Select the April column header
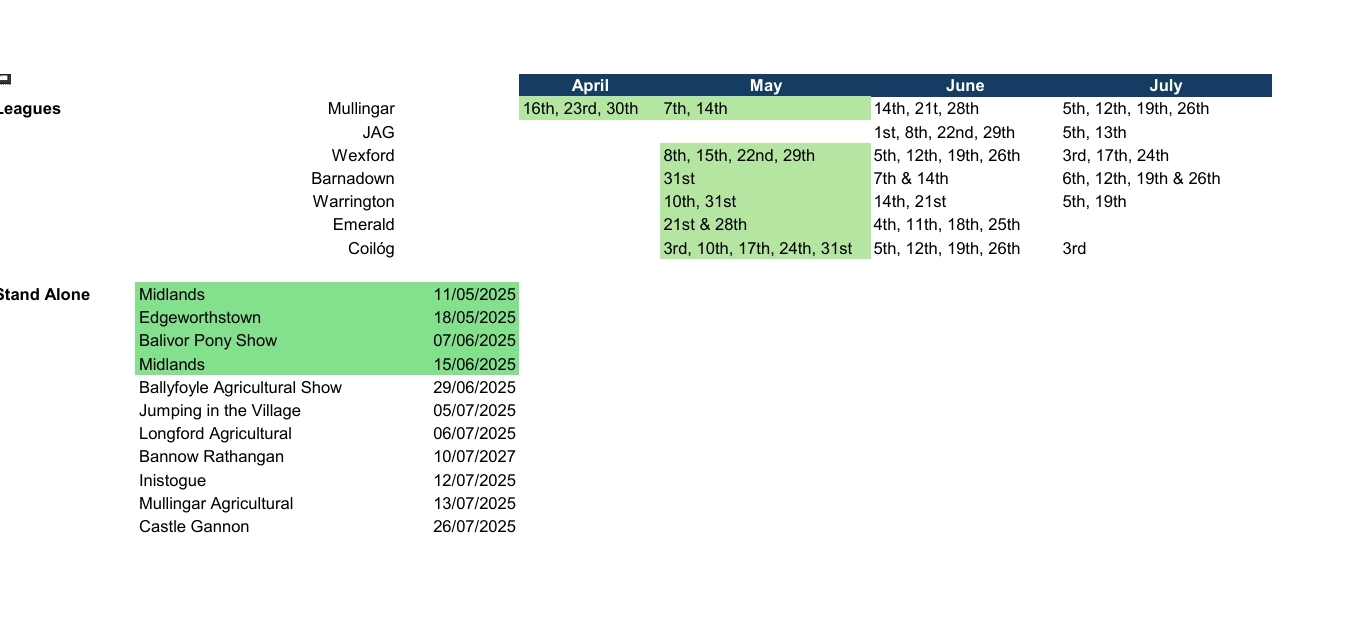The width and height of the screenshot is (1353, 618). [x=590, y=86]
